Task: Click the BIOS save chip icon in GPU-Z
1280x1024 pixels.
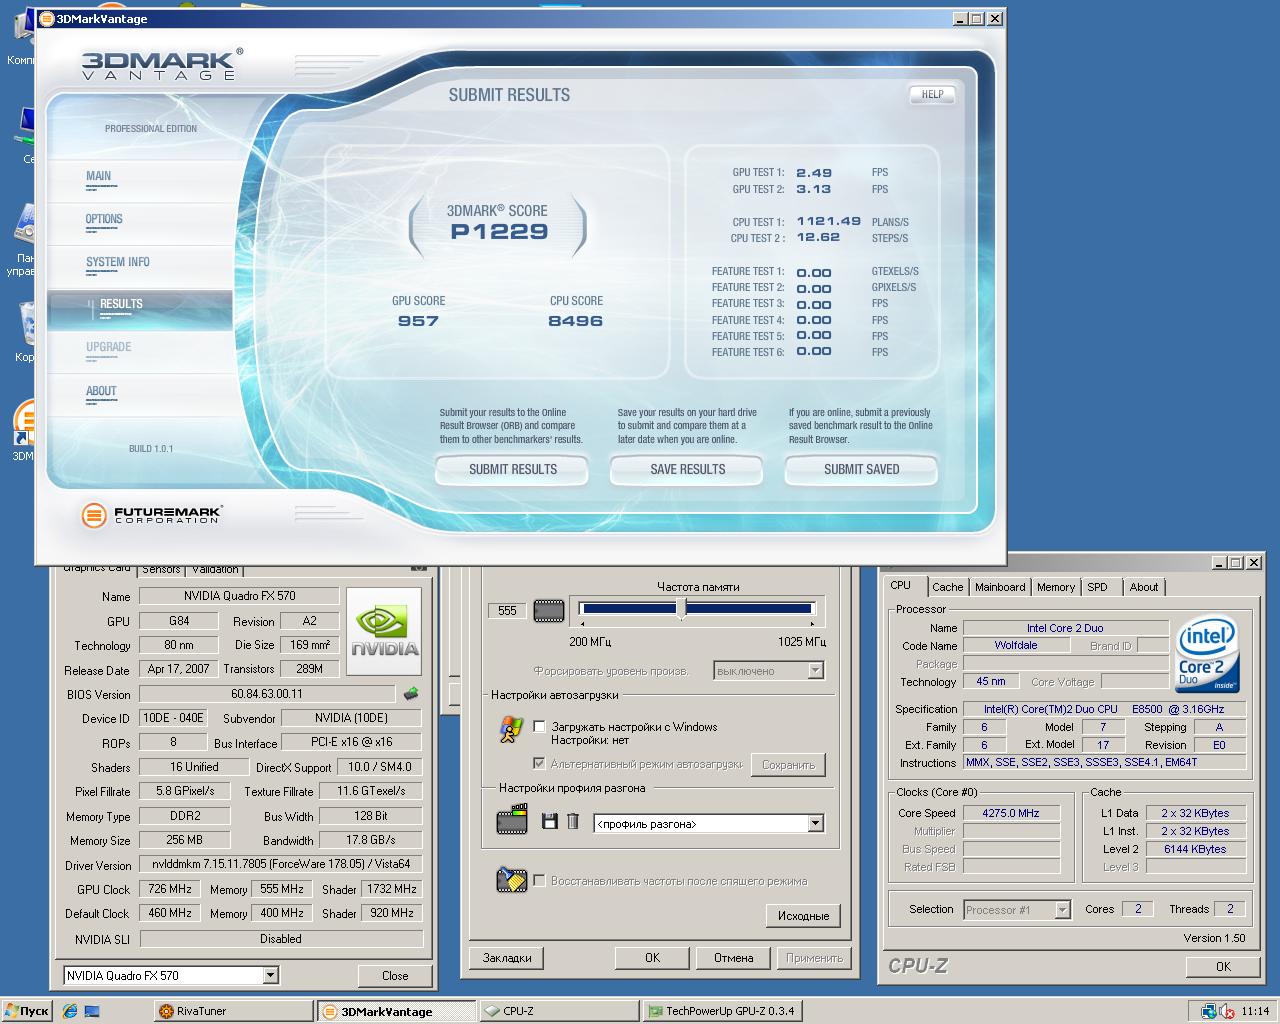Action: [410, 693]
